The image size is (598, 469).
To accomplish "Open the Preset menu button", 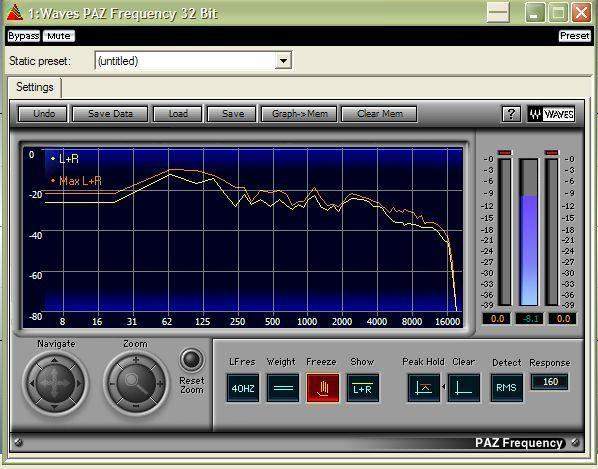I will point(574,36).
